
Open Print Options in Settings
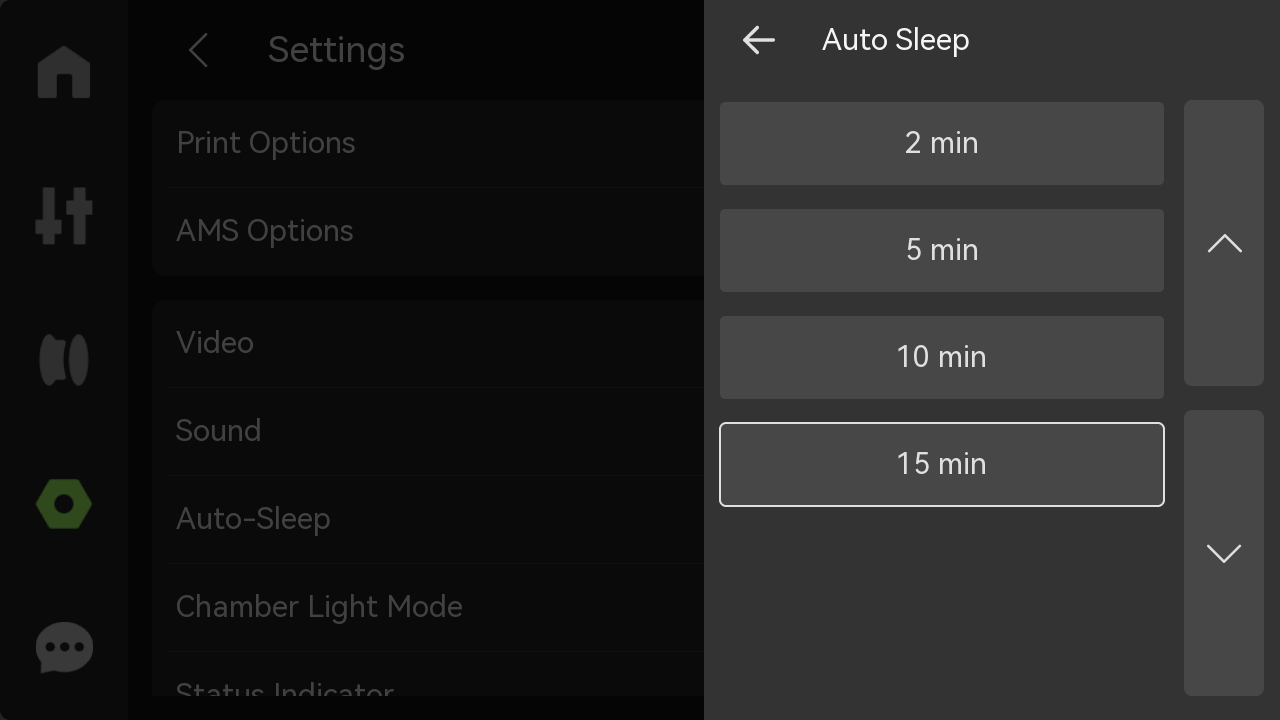pos(428,143)
